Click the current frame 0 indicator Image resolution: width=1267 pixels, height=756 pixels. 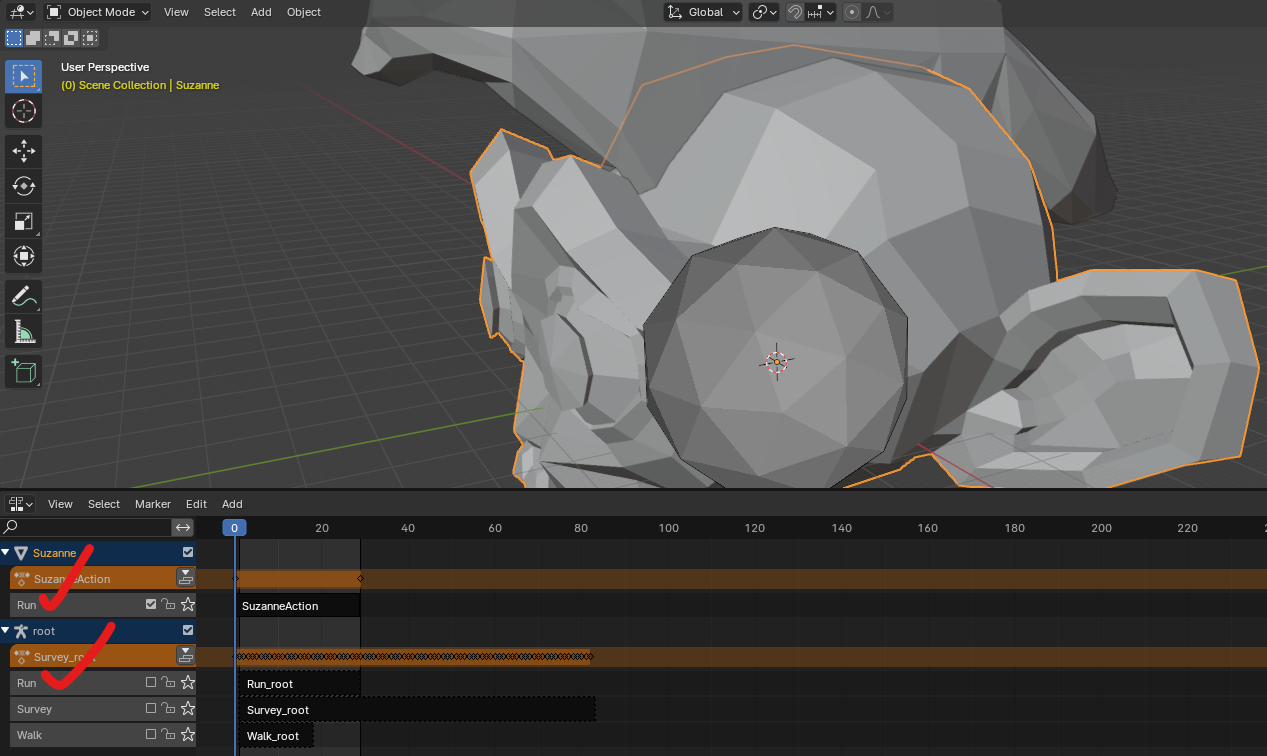(234, 527)
